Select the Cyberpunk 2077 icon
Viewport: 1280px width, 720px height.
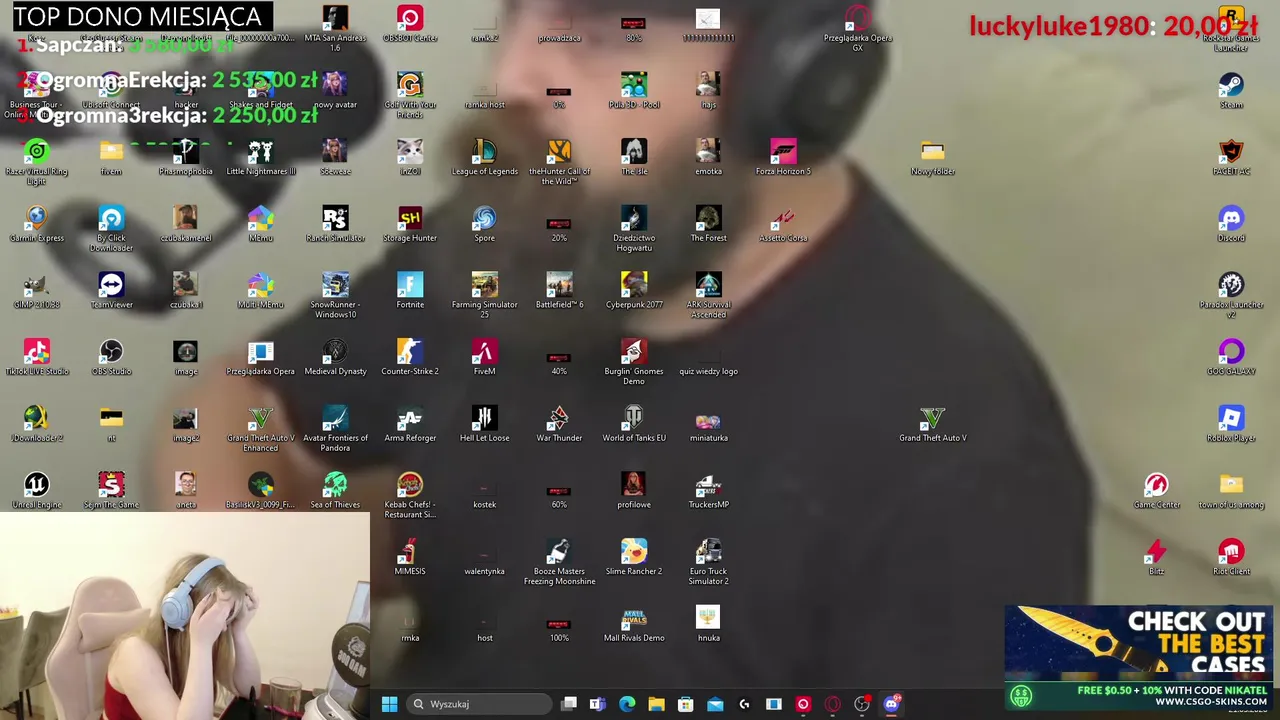click(x=634, y=291)
